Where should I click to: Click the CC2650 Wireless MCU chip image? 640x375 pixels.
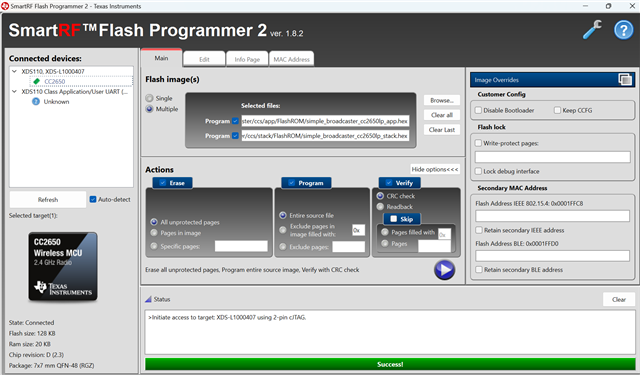pos(63,267)
